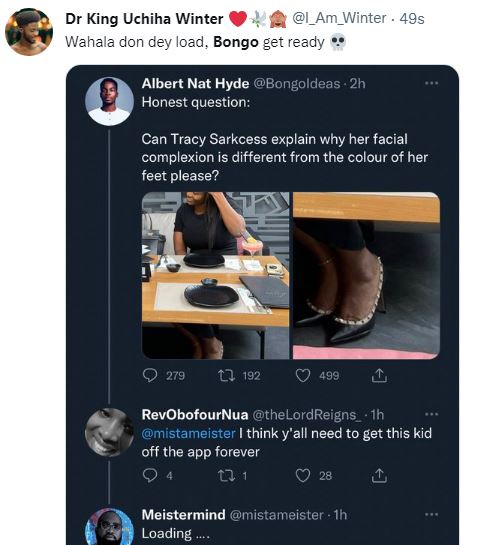
Task: Open more options on Meistermind's tweet
Action: 432,514
